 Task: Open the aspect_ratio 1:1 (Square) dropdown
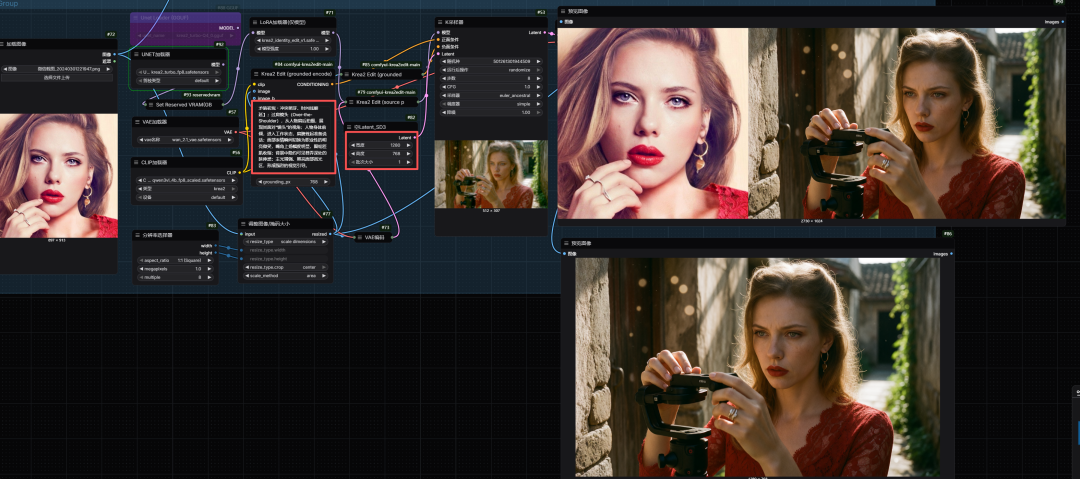tap(176, 260)
